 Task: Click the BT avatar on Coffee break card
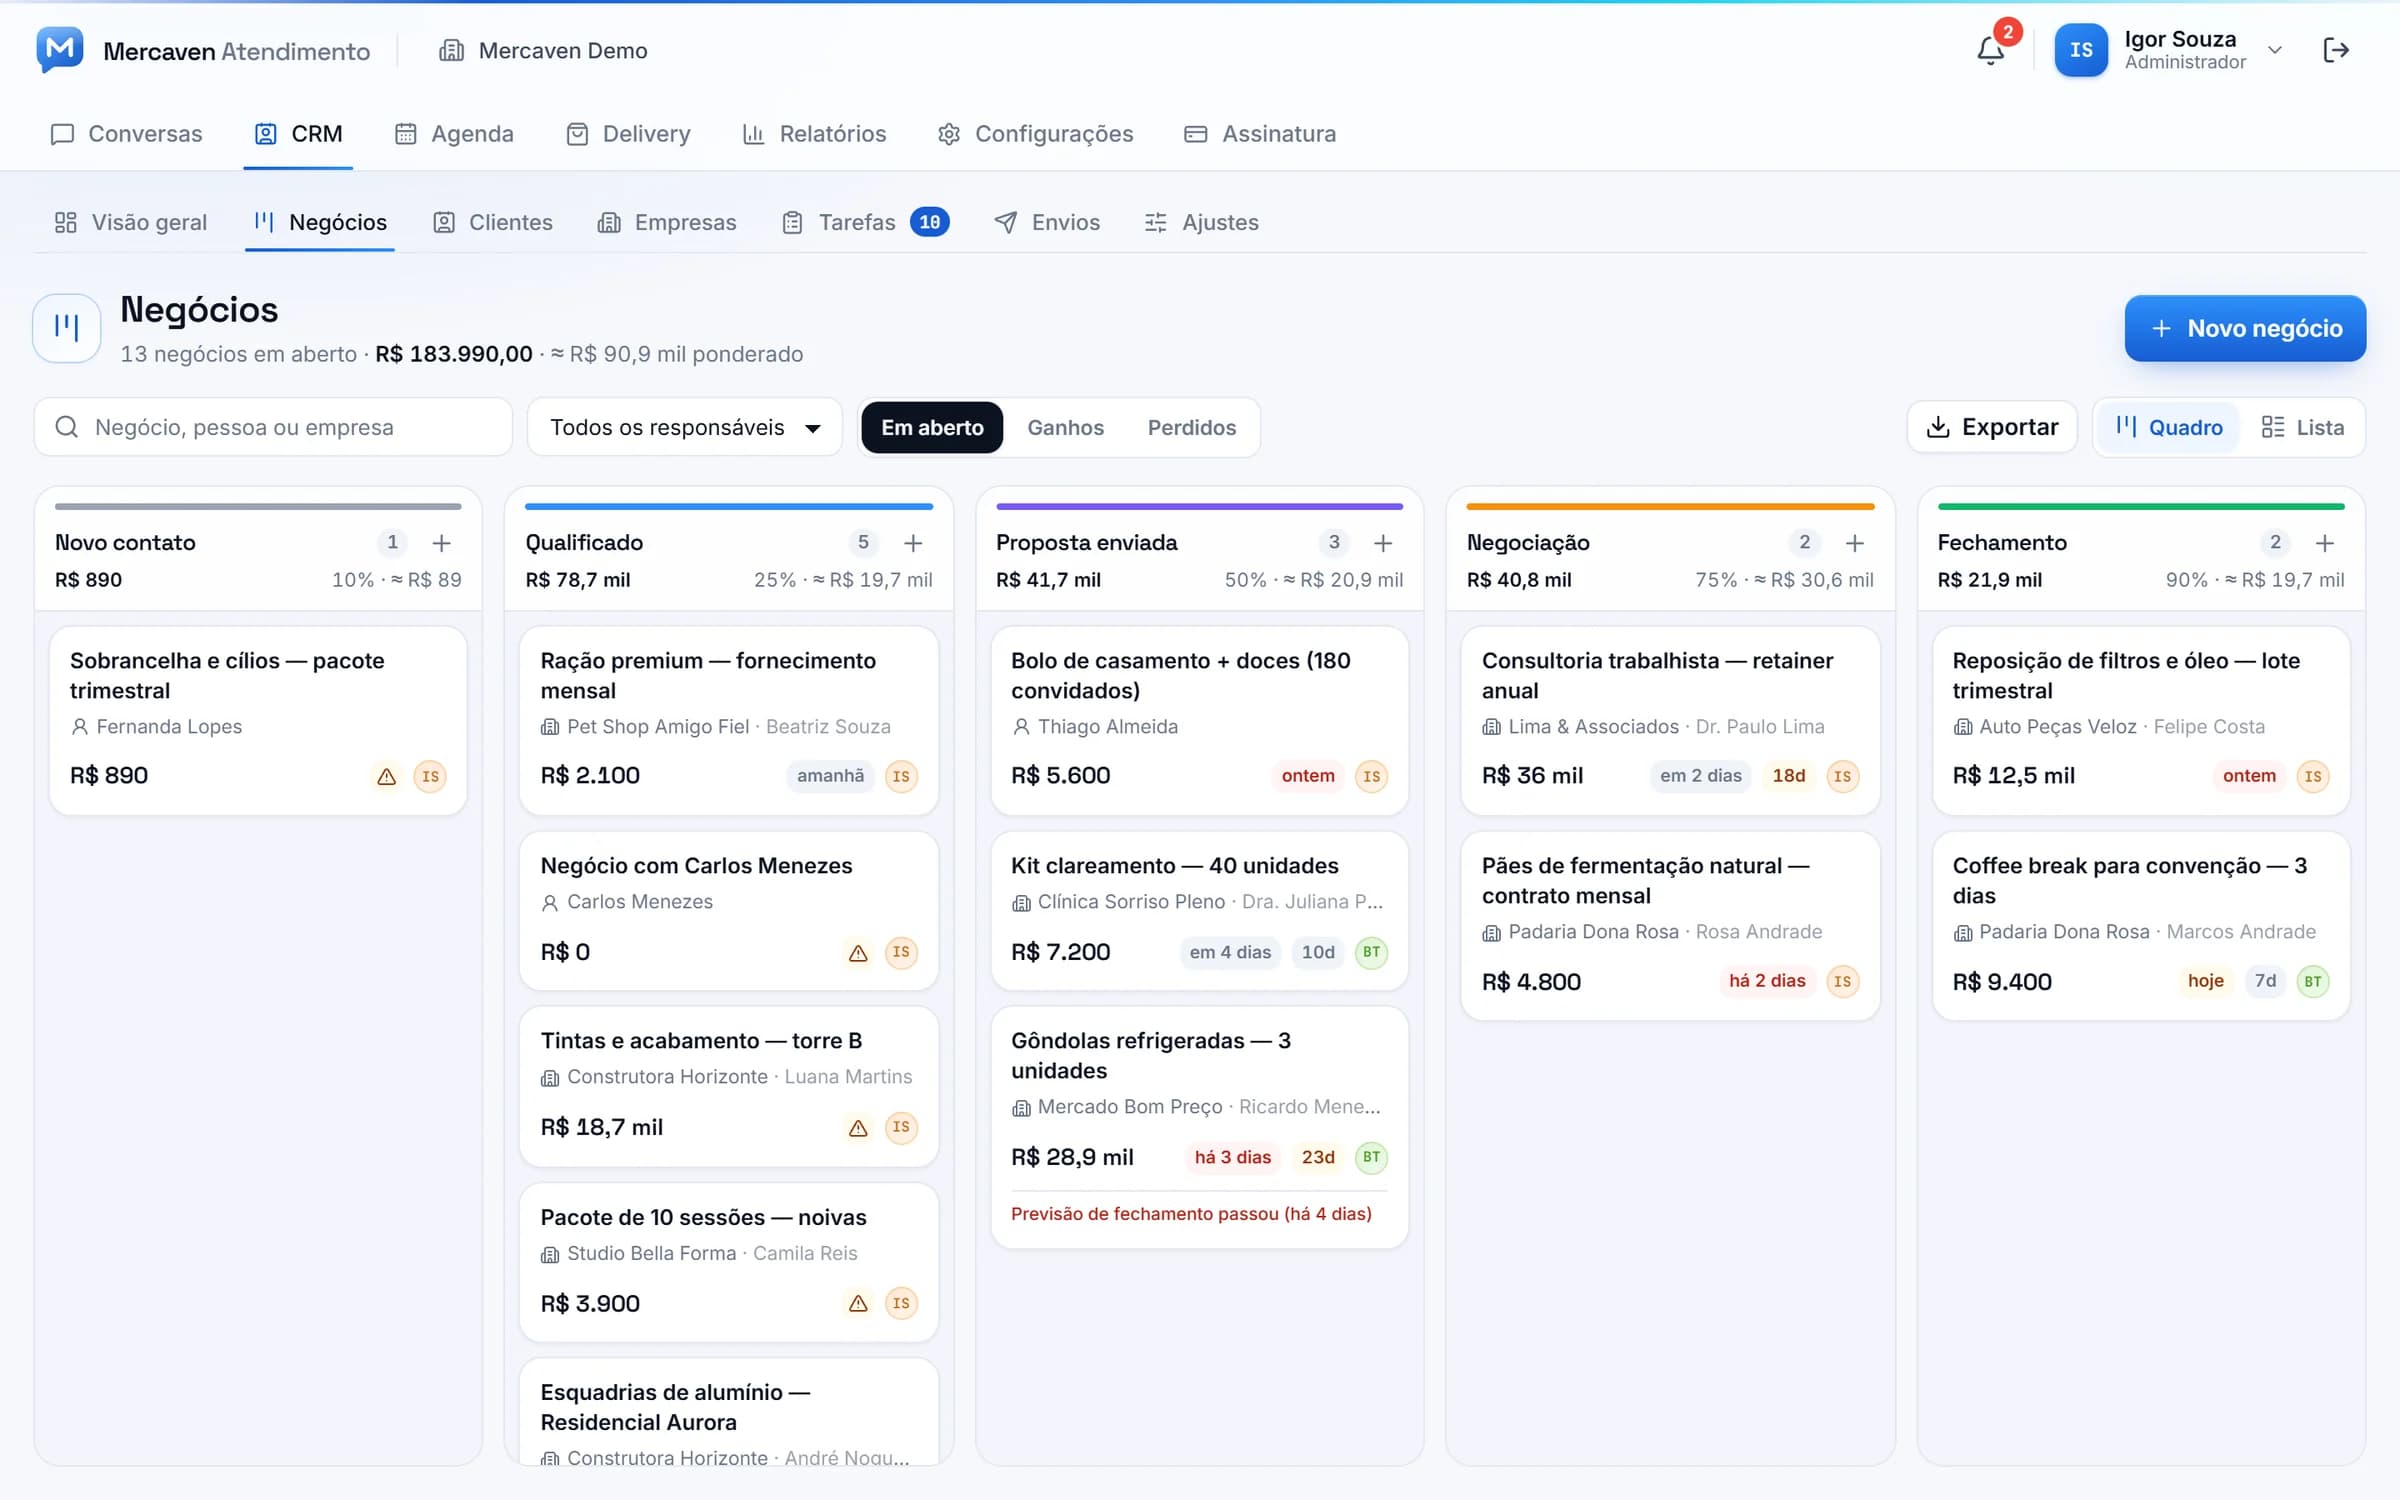(x=2313, y=982)
